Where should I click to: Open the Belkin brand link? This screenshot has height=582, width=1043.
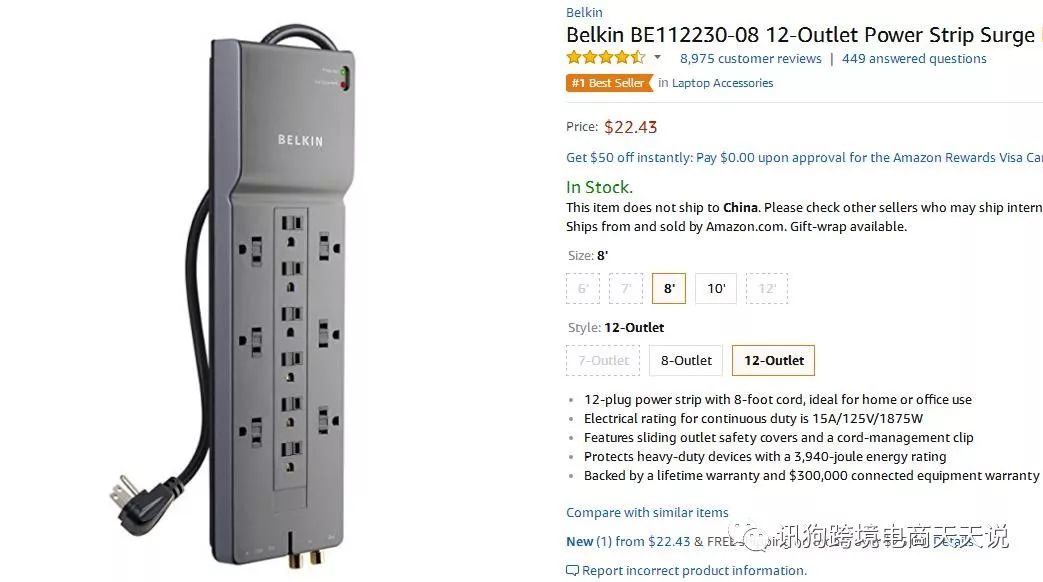click(x=584, y=13)
